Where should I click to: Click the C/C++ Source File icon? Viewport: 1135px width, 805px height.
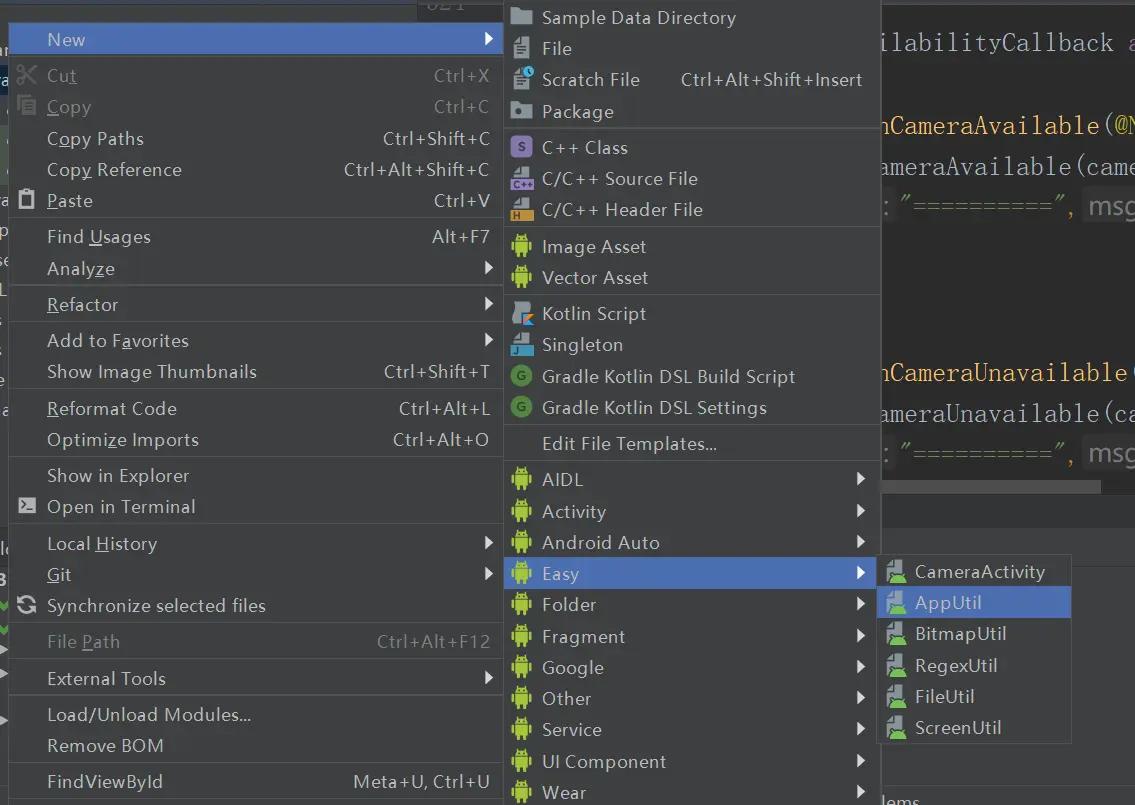tap(522, 178)
